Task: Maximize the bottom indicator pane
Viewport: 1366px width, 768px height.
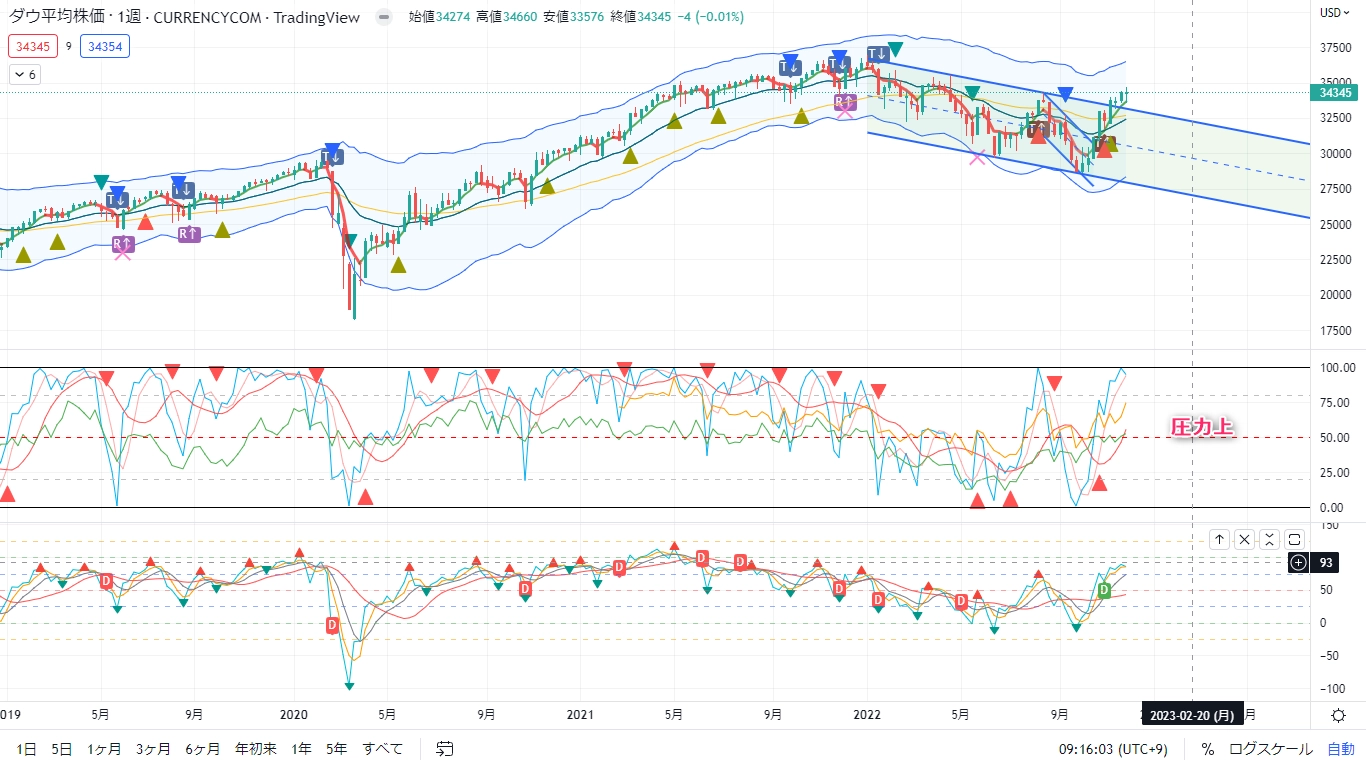Action: (x=1294, y=540)
